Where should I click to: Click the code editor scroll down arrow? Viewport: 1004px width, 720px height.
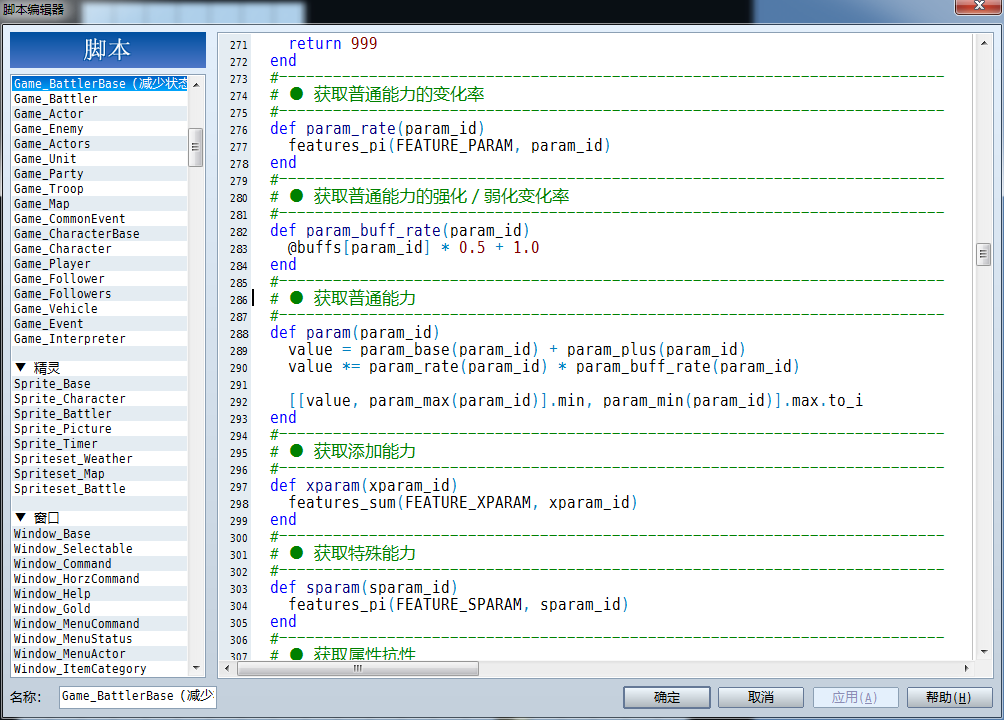(x=984, y=652)
